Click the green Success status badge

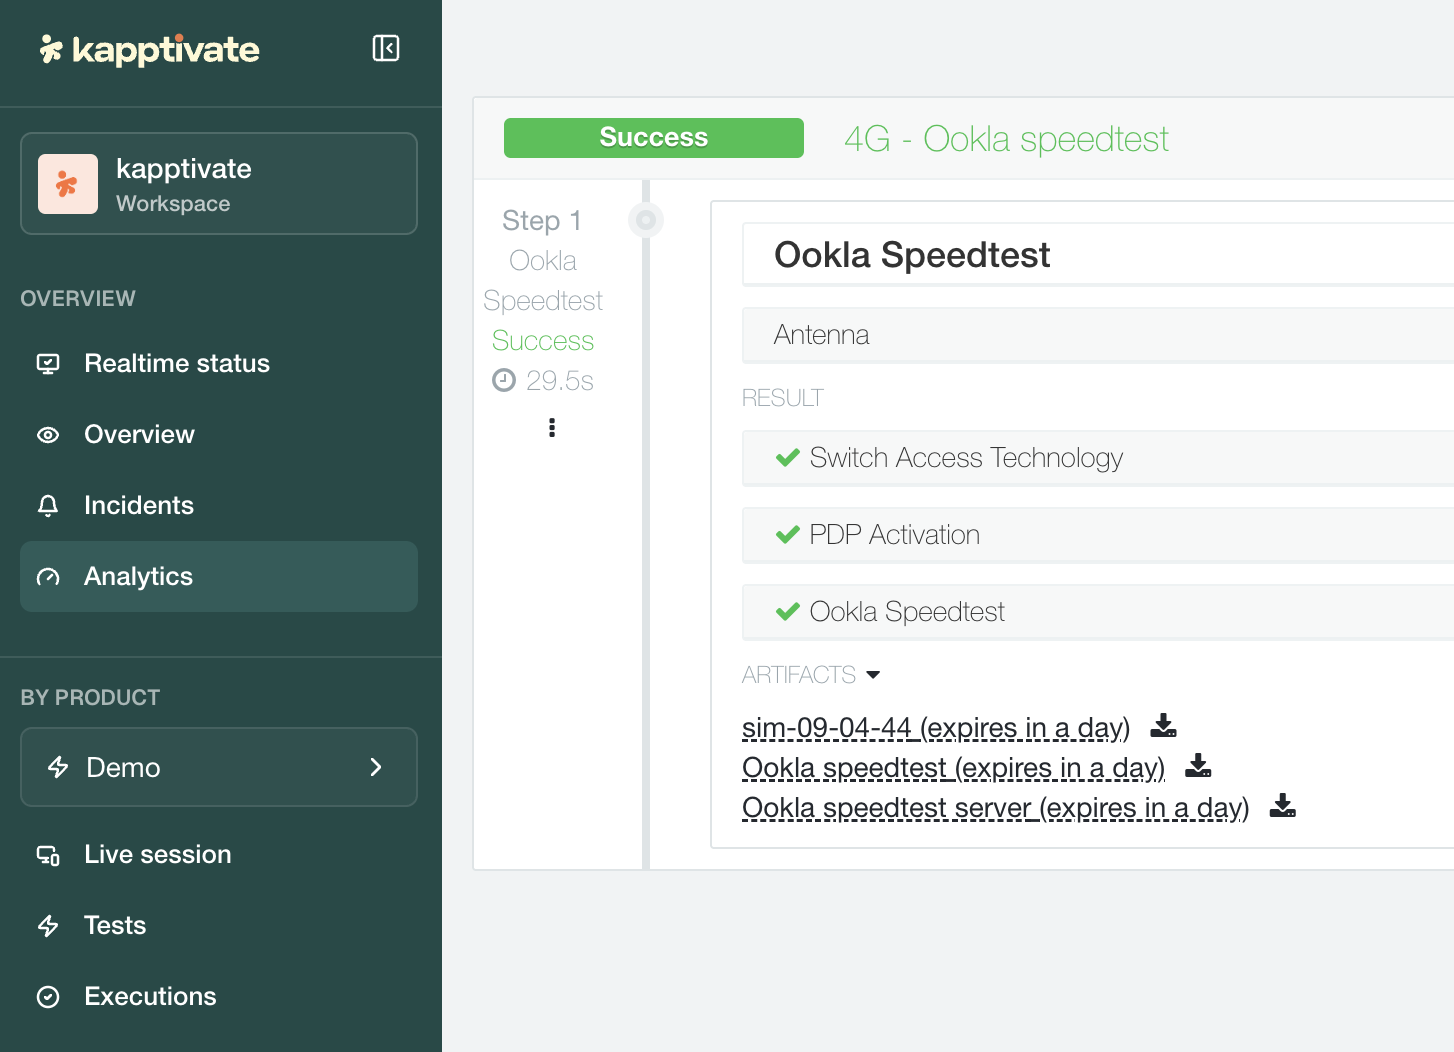(x=654, y=138)
